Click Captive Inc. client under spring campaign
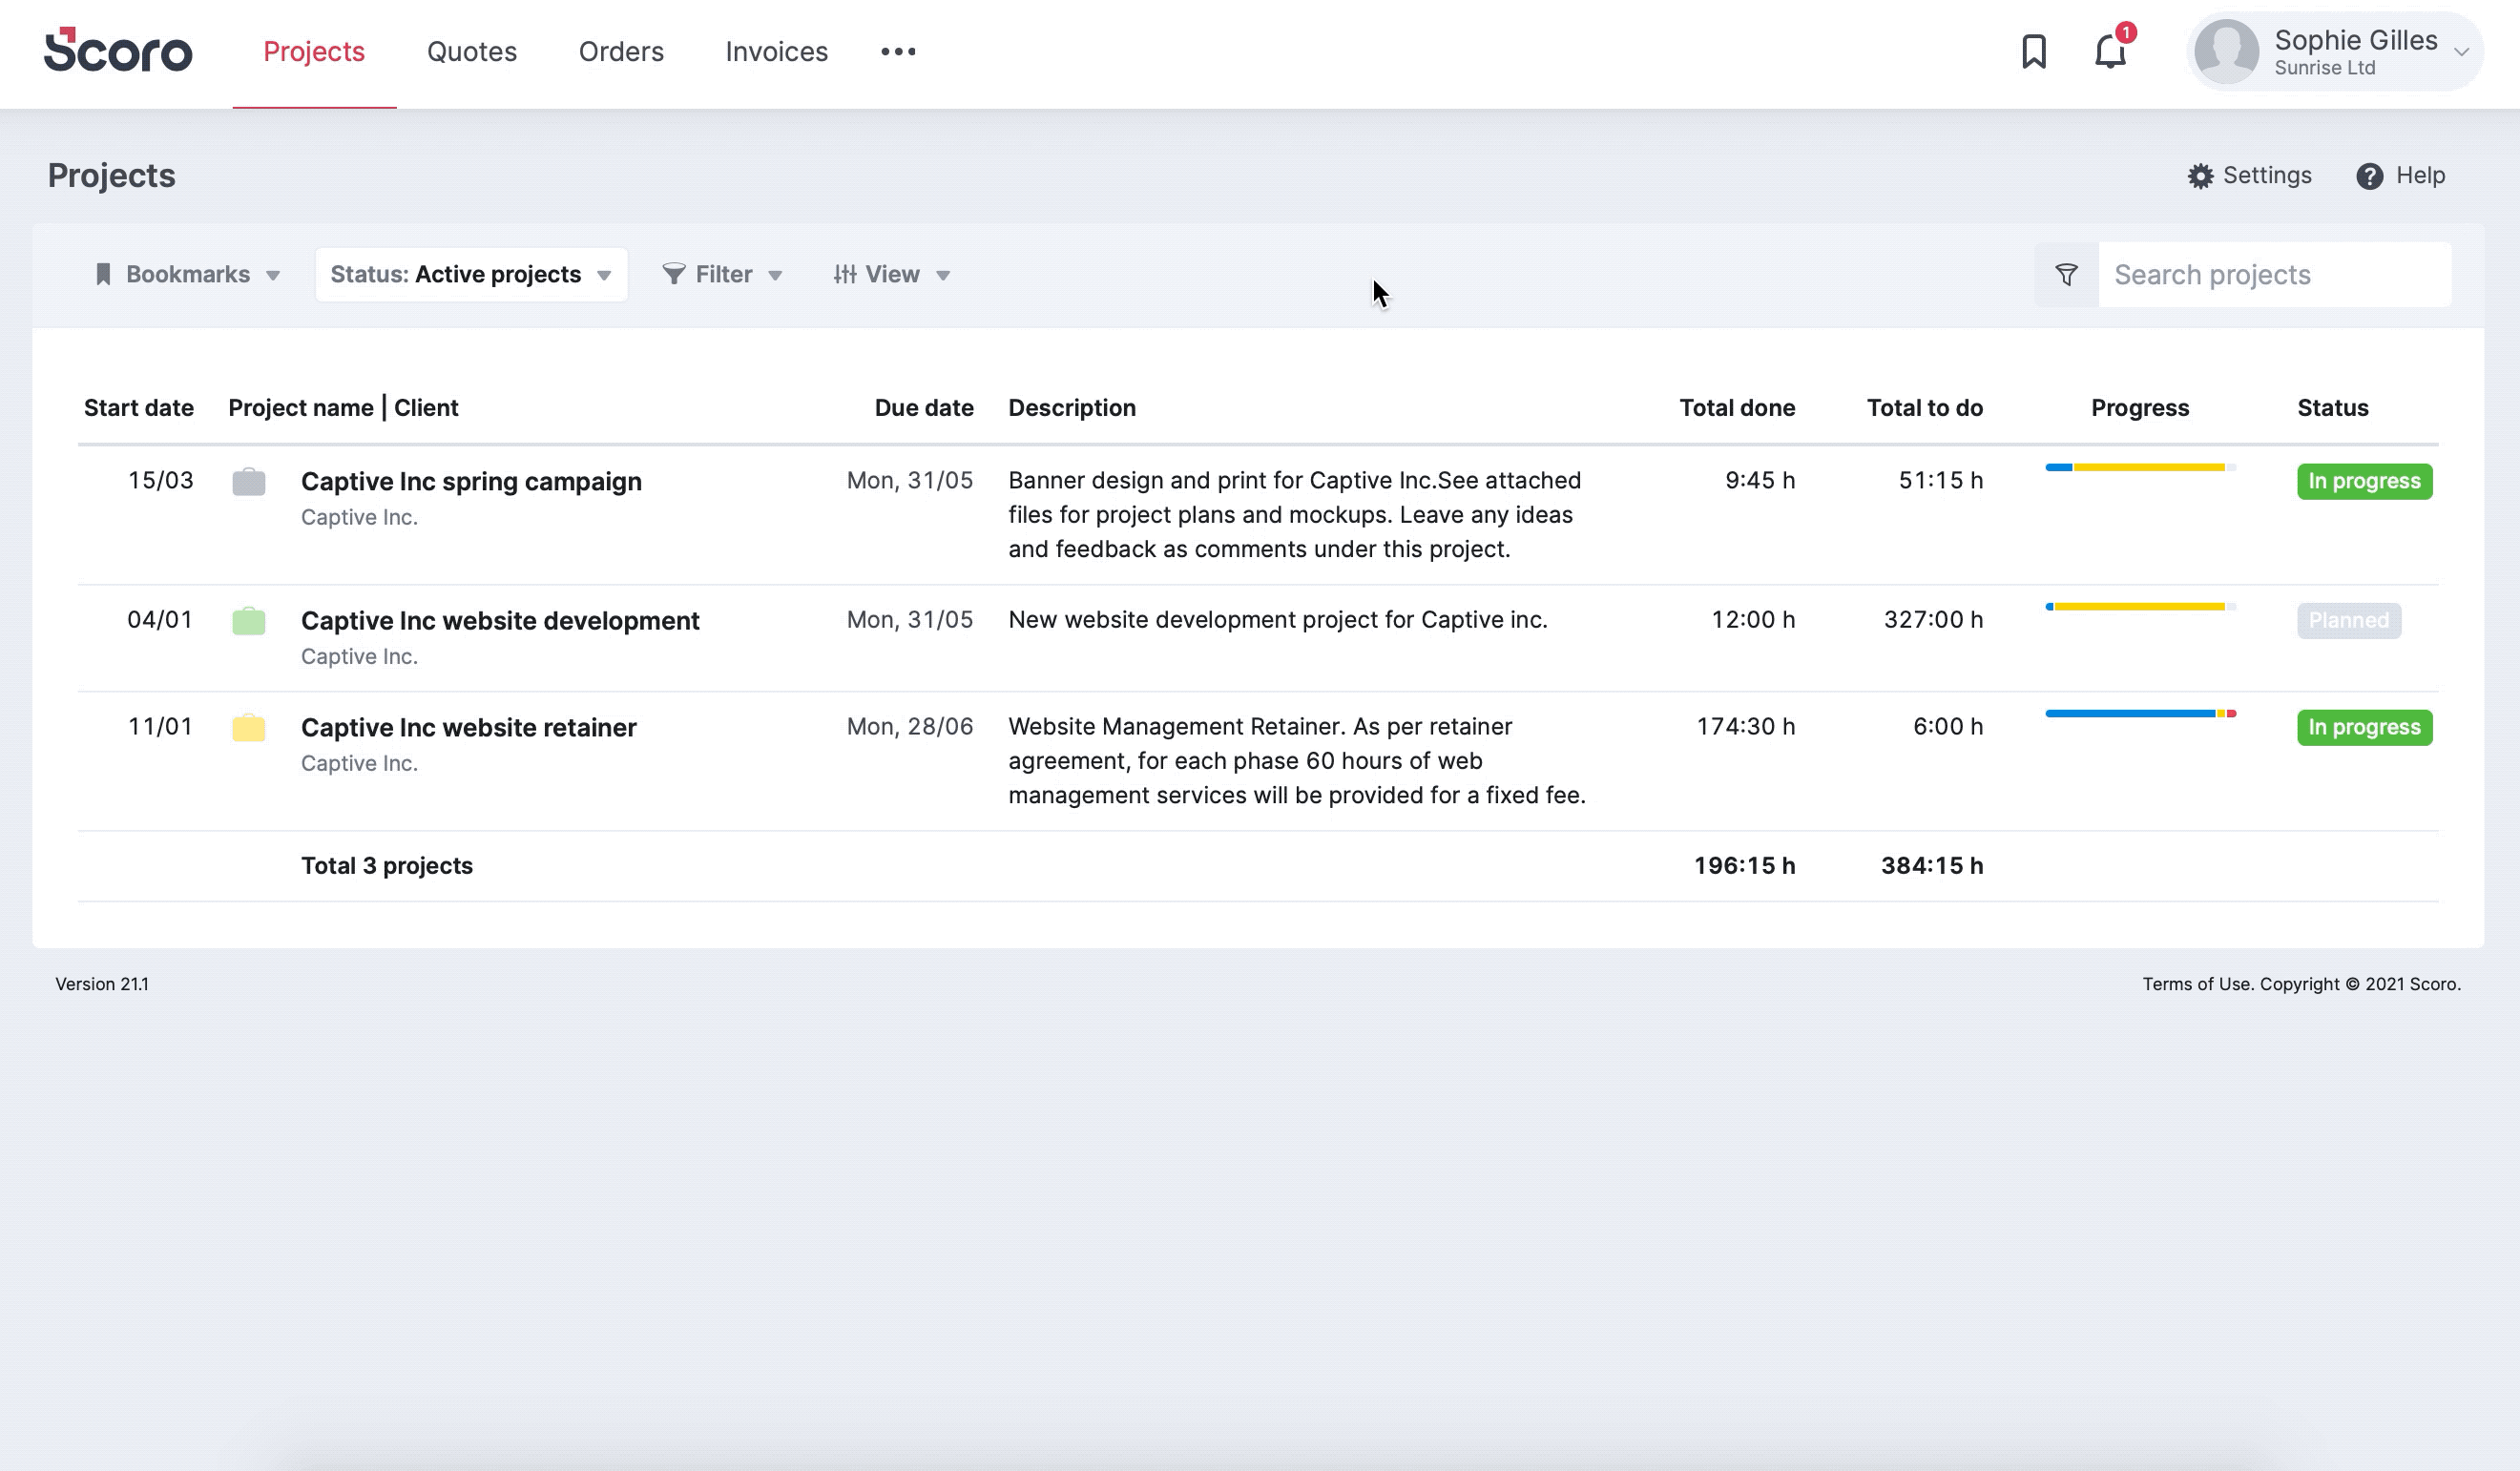 pyautogui.click(x=359, y=518)
